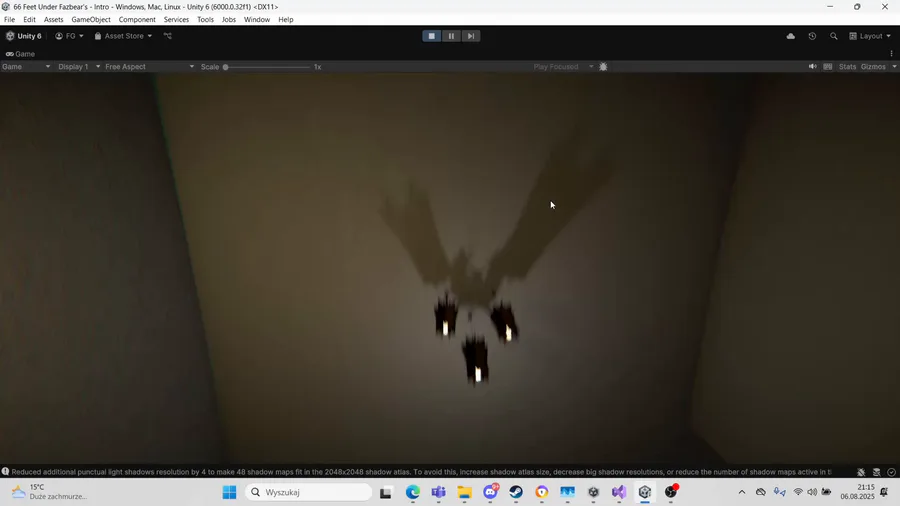The height and width of the screenshot is (506, 900).
Task: Switch to the Unity Editor taskbar icon
Action: click(645, 492)
